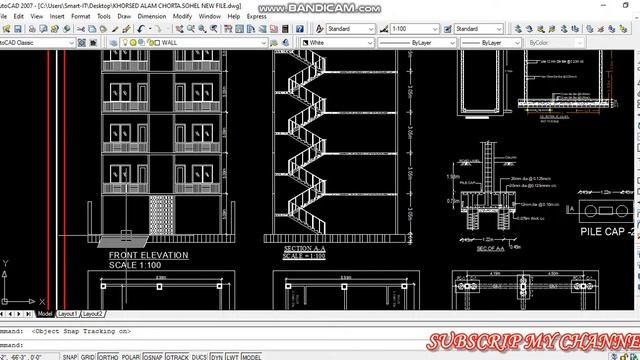Click the white color swatch in color control

click(305, 43)
